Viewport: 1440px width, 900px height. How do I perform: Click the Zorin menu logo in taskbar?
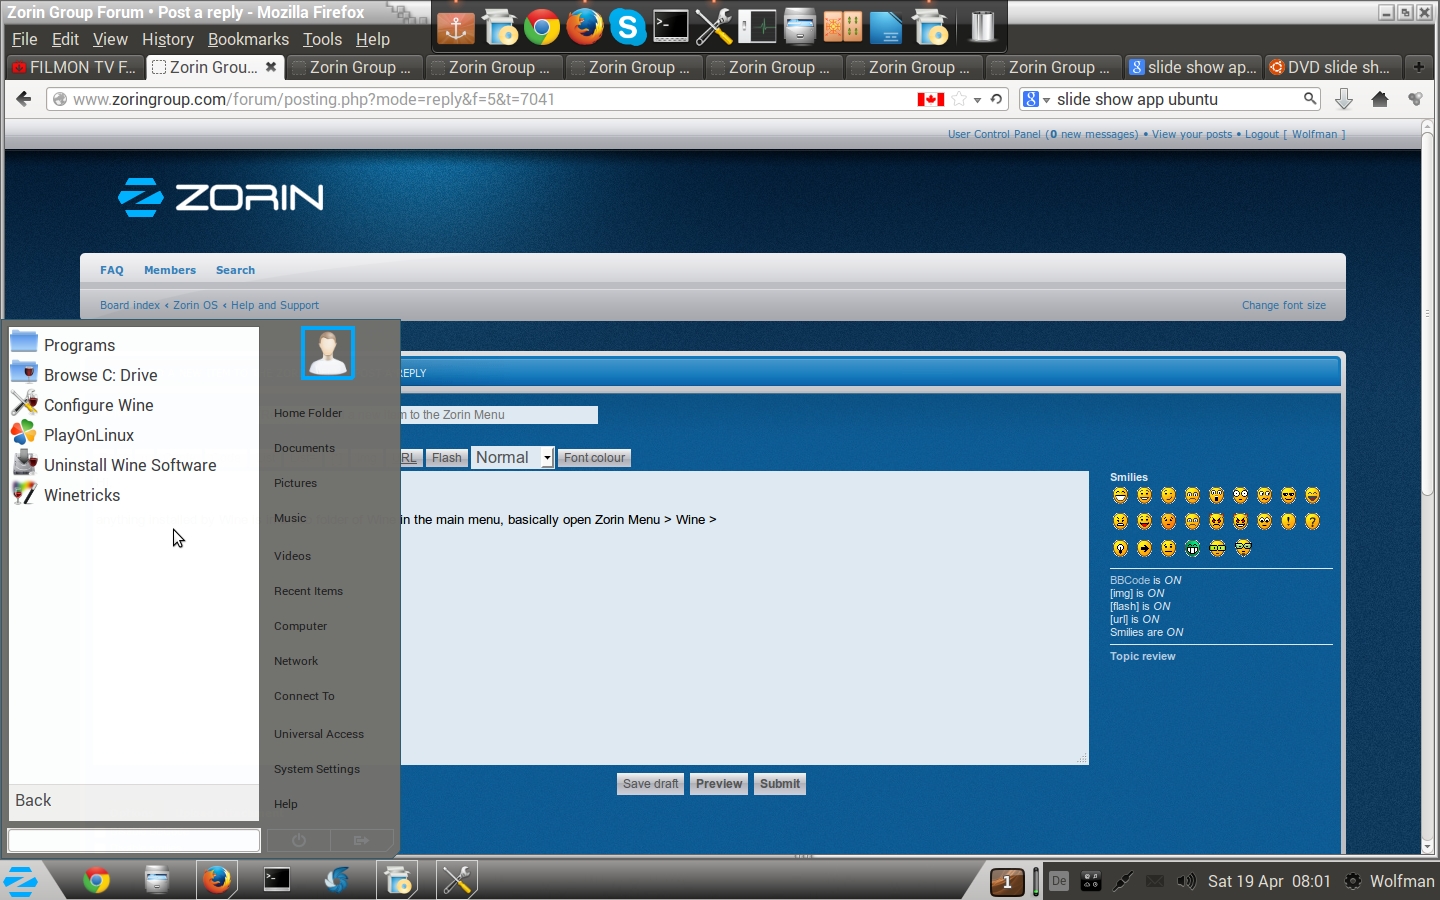[21, 881]
